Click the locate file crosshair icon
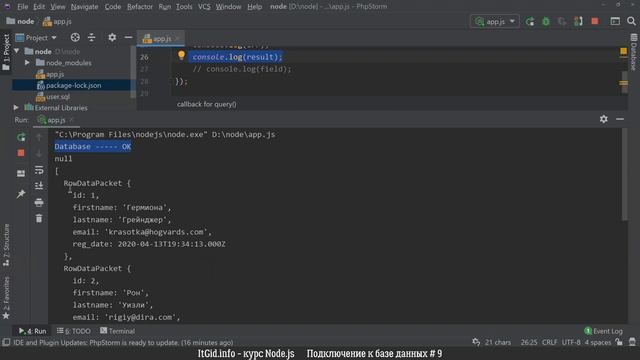Viewport: 640px width, 360px height. 75,38
